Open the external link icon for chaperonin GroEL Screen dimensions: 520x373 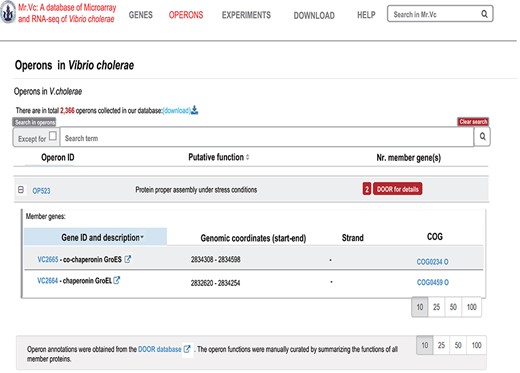click(x=116, y=280)
